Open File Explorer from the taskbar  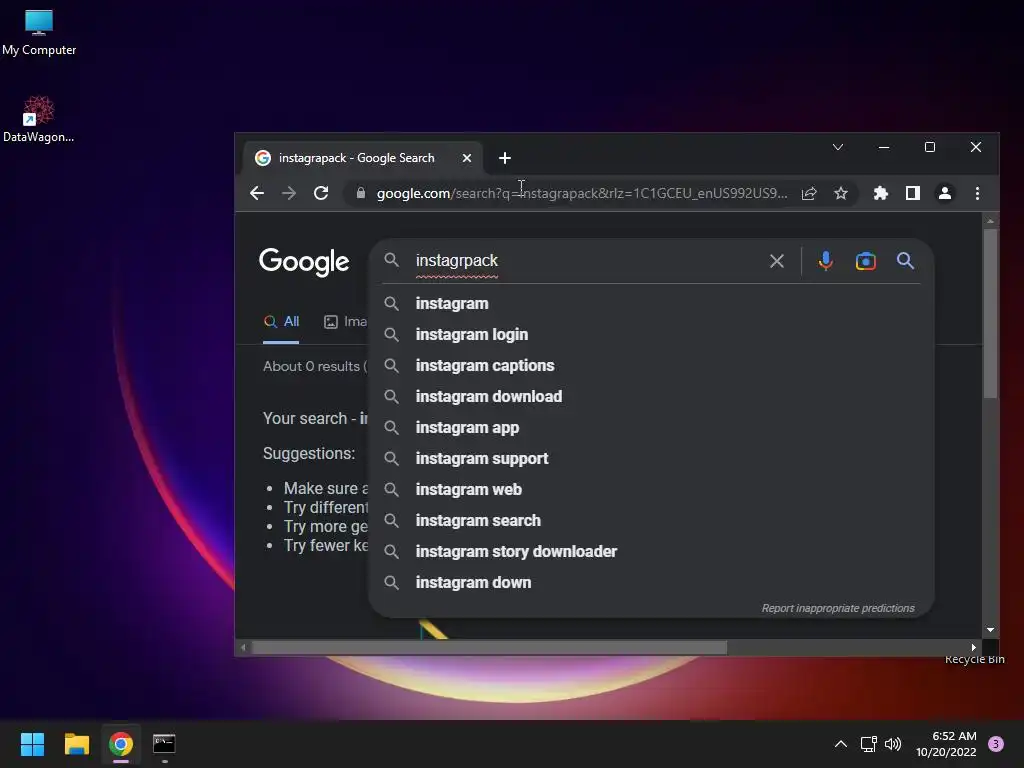tap(76, 744)
